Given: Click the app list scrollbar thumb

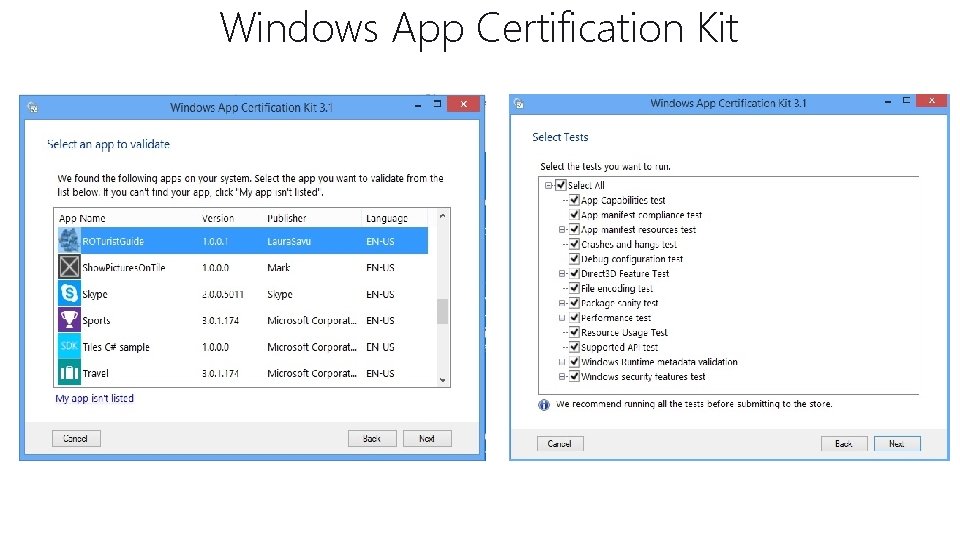Looking at the screenshot, I should (x=442, y=311).
